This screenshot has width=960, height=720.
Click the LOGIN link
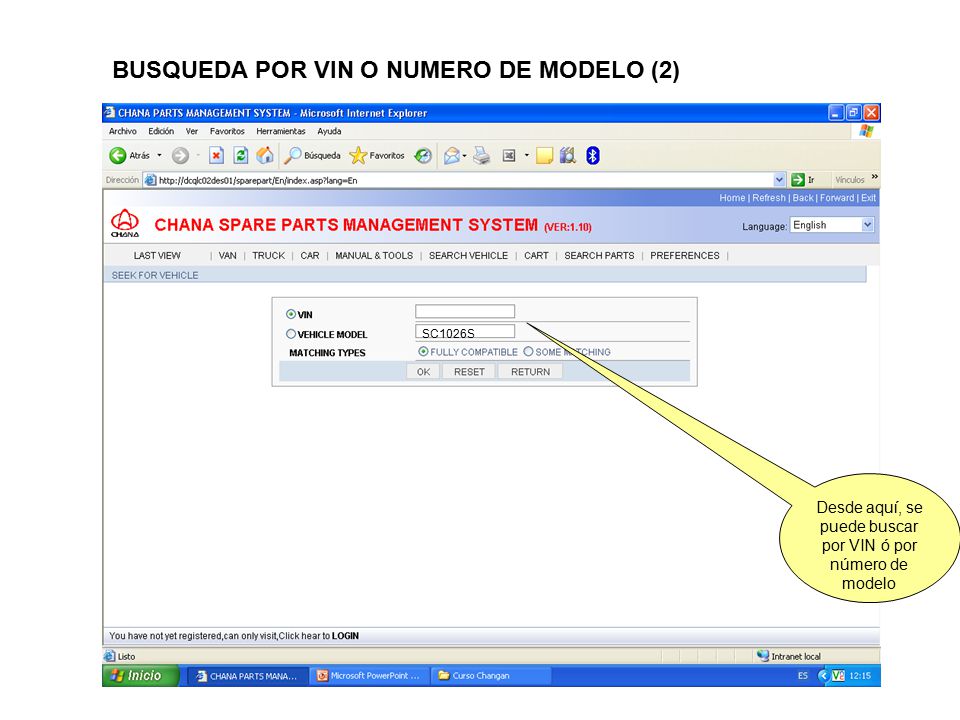pyautogui.click(x=345, y=636)
